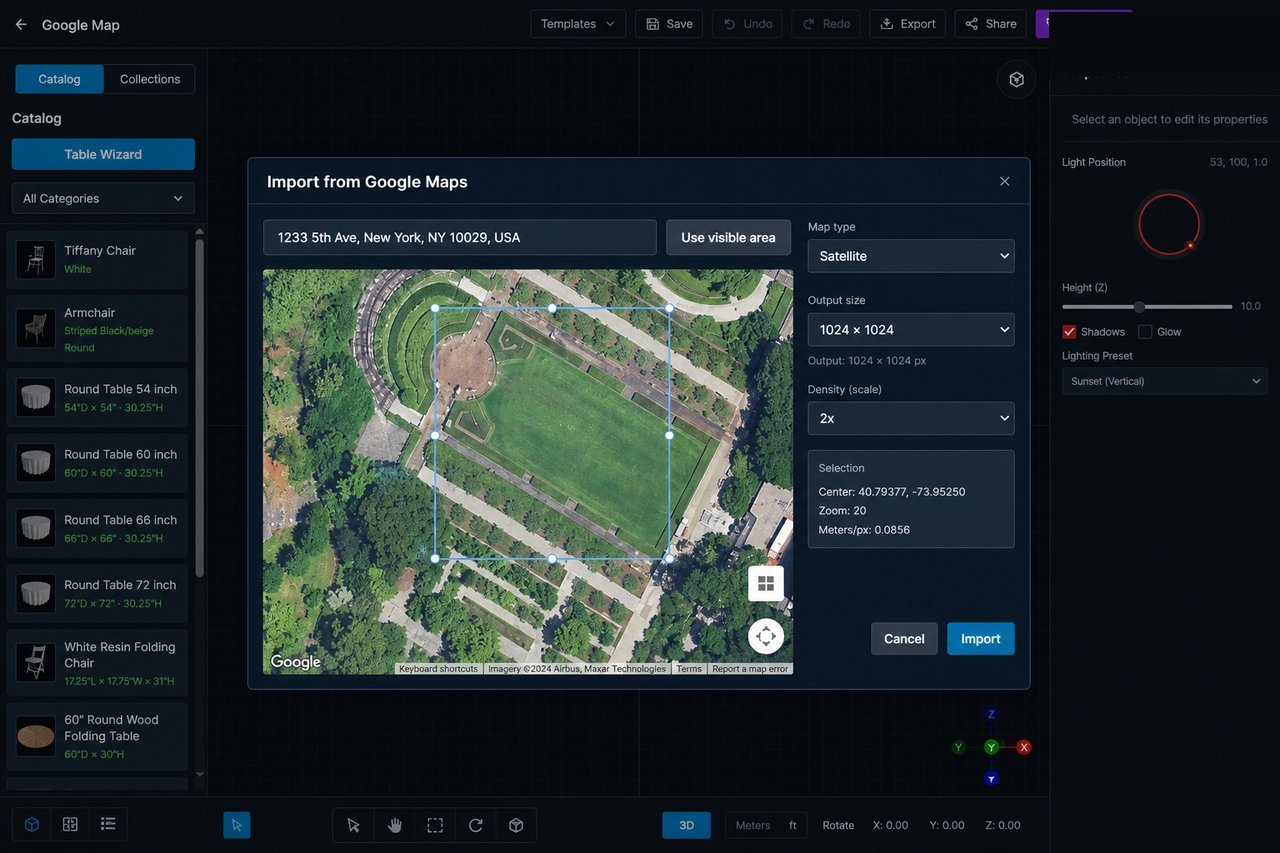The image size is (1280, 853).
Task: Click the red Light Position dial
Action: pyautogui.click(x=1168, y=224)
